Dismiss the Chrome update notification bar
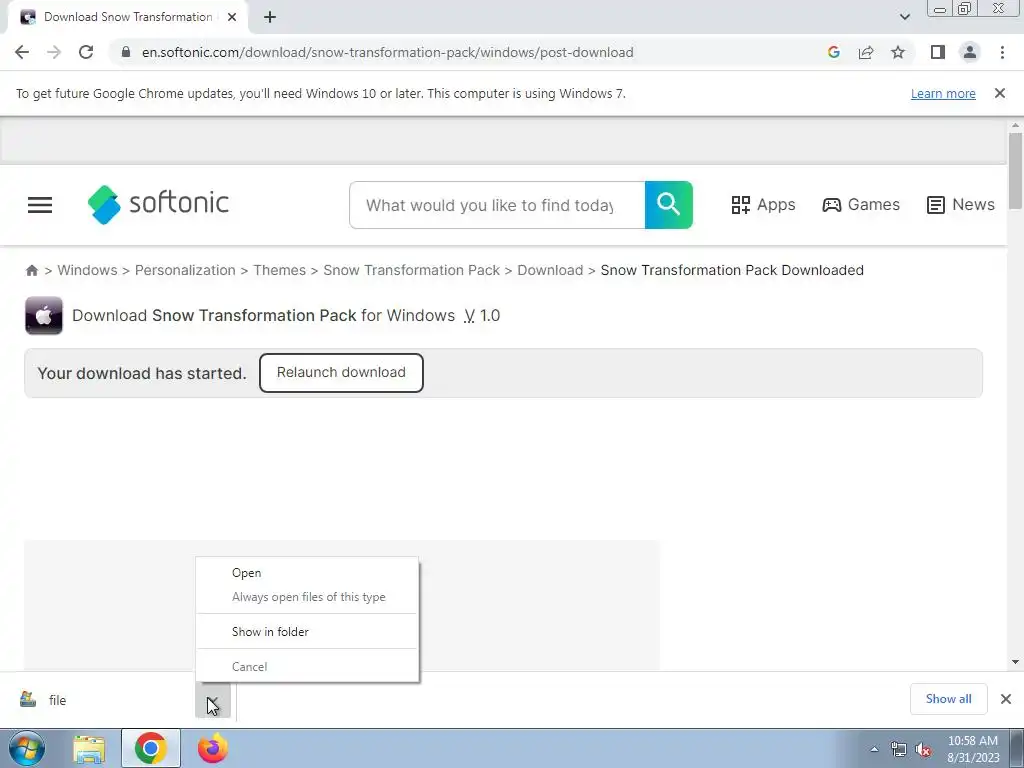Viewport: 1024px width, 768px height. point(1000,93)
